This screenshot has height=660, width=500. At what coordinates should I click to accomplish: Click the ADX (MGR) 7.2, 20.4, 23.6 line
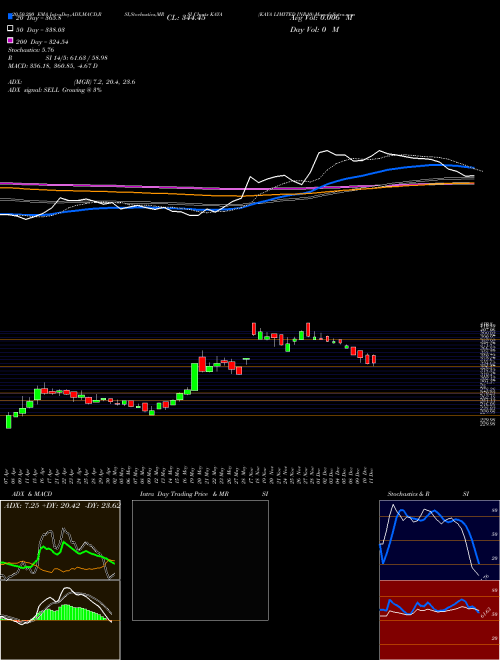(x=72, y=82)
